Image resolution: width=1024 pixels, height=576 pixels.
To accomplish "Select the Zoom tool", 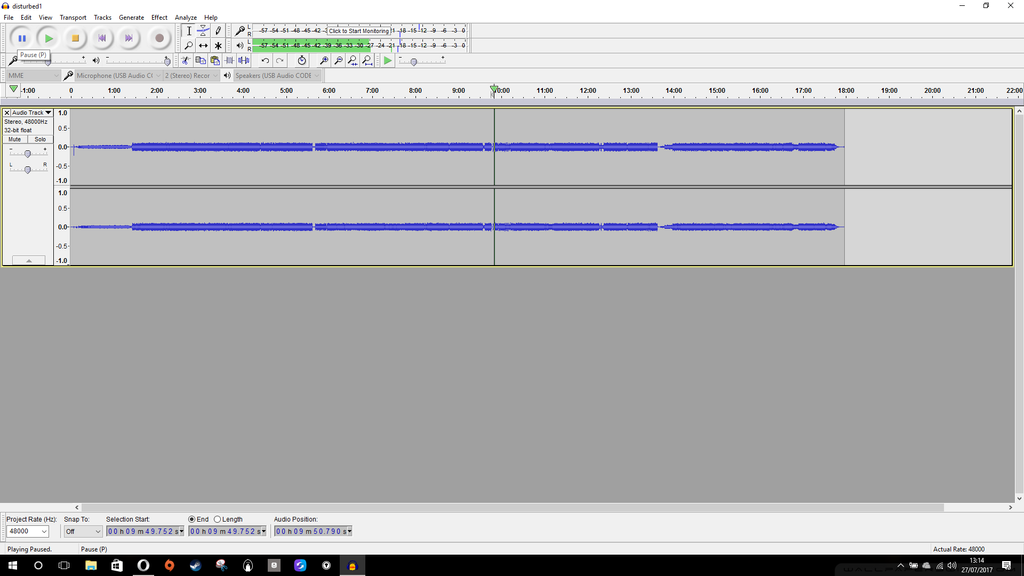I will 189,45.
